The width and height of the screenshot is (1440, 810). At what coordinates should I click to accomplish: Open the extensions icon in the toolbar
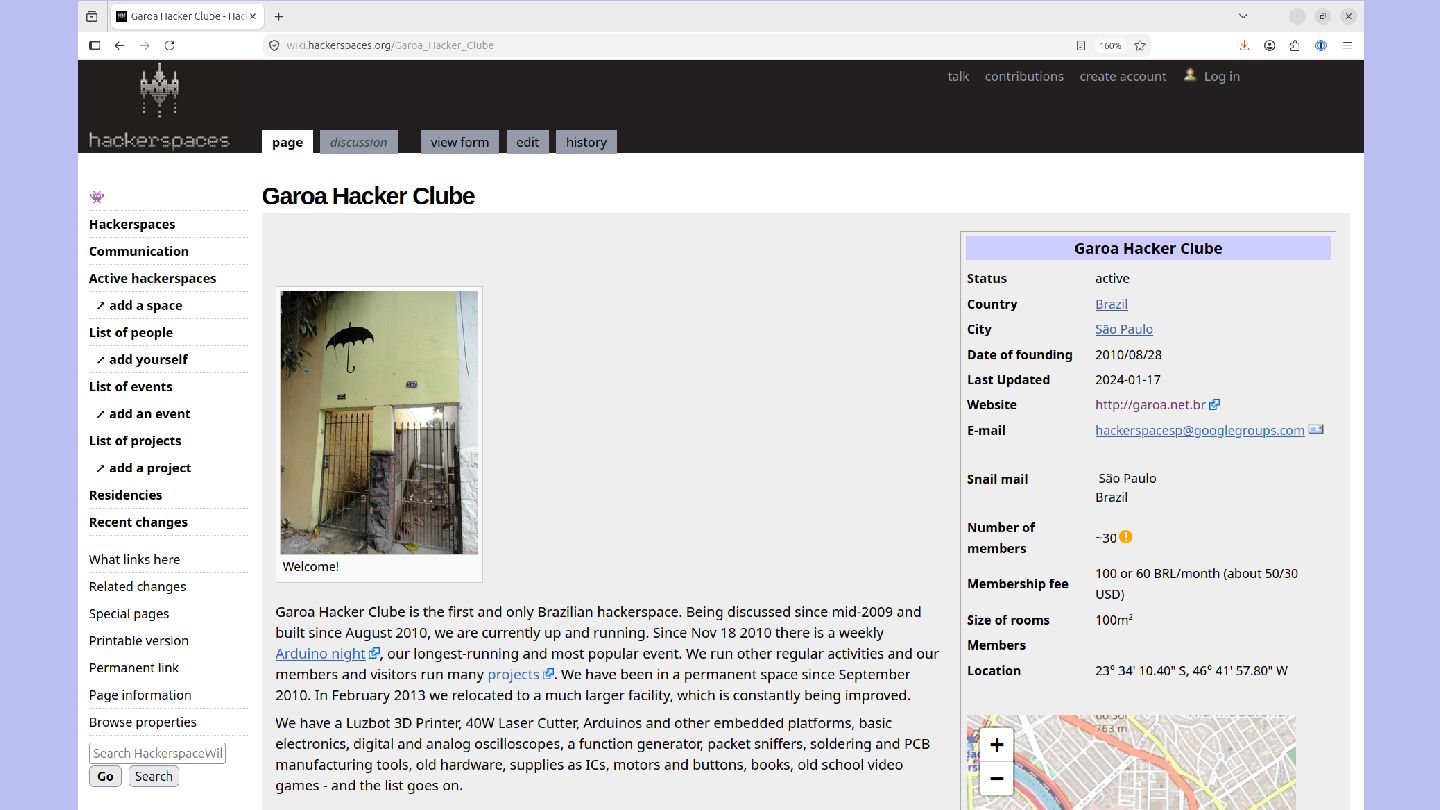point(1295,45)
